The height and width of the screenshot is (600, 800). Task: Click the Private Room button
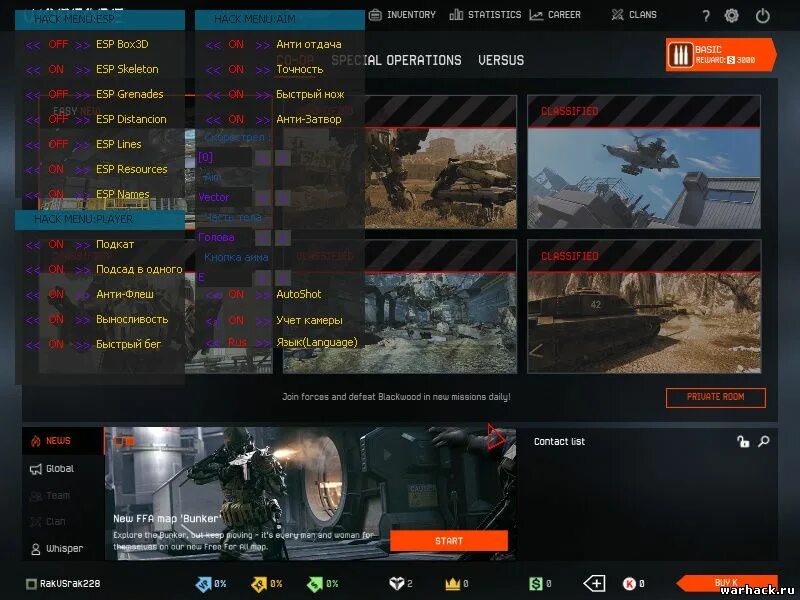(x=717, y=397)
